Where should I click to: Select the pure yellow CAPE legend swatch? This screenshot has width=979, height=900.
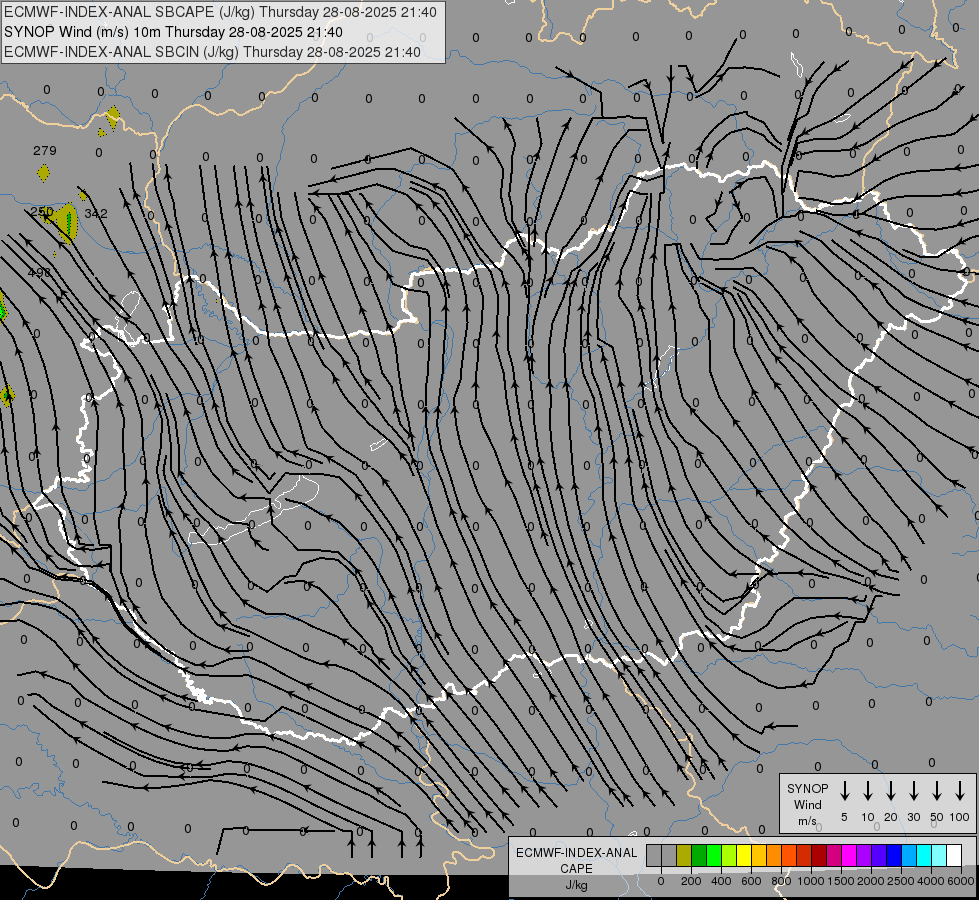(x=744, y=855)
